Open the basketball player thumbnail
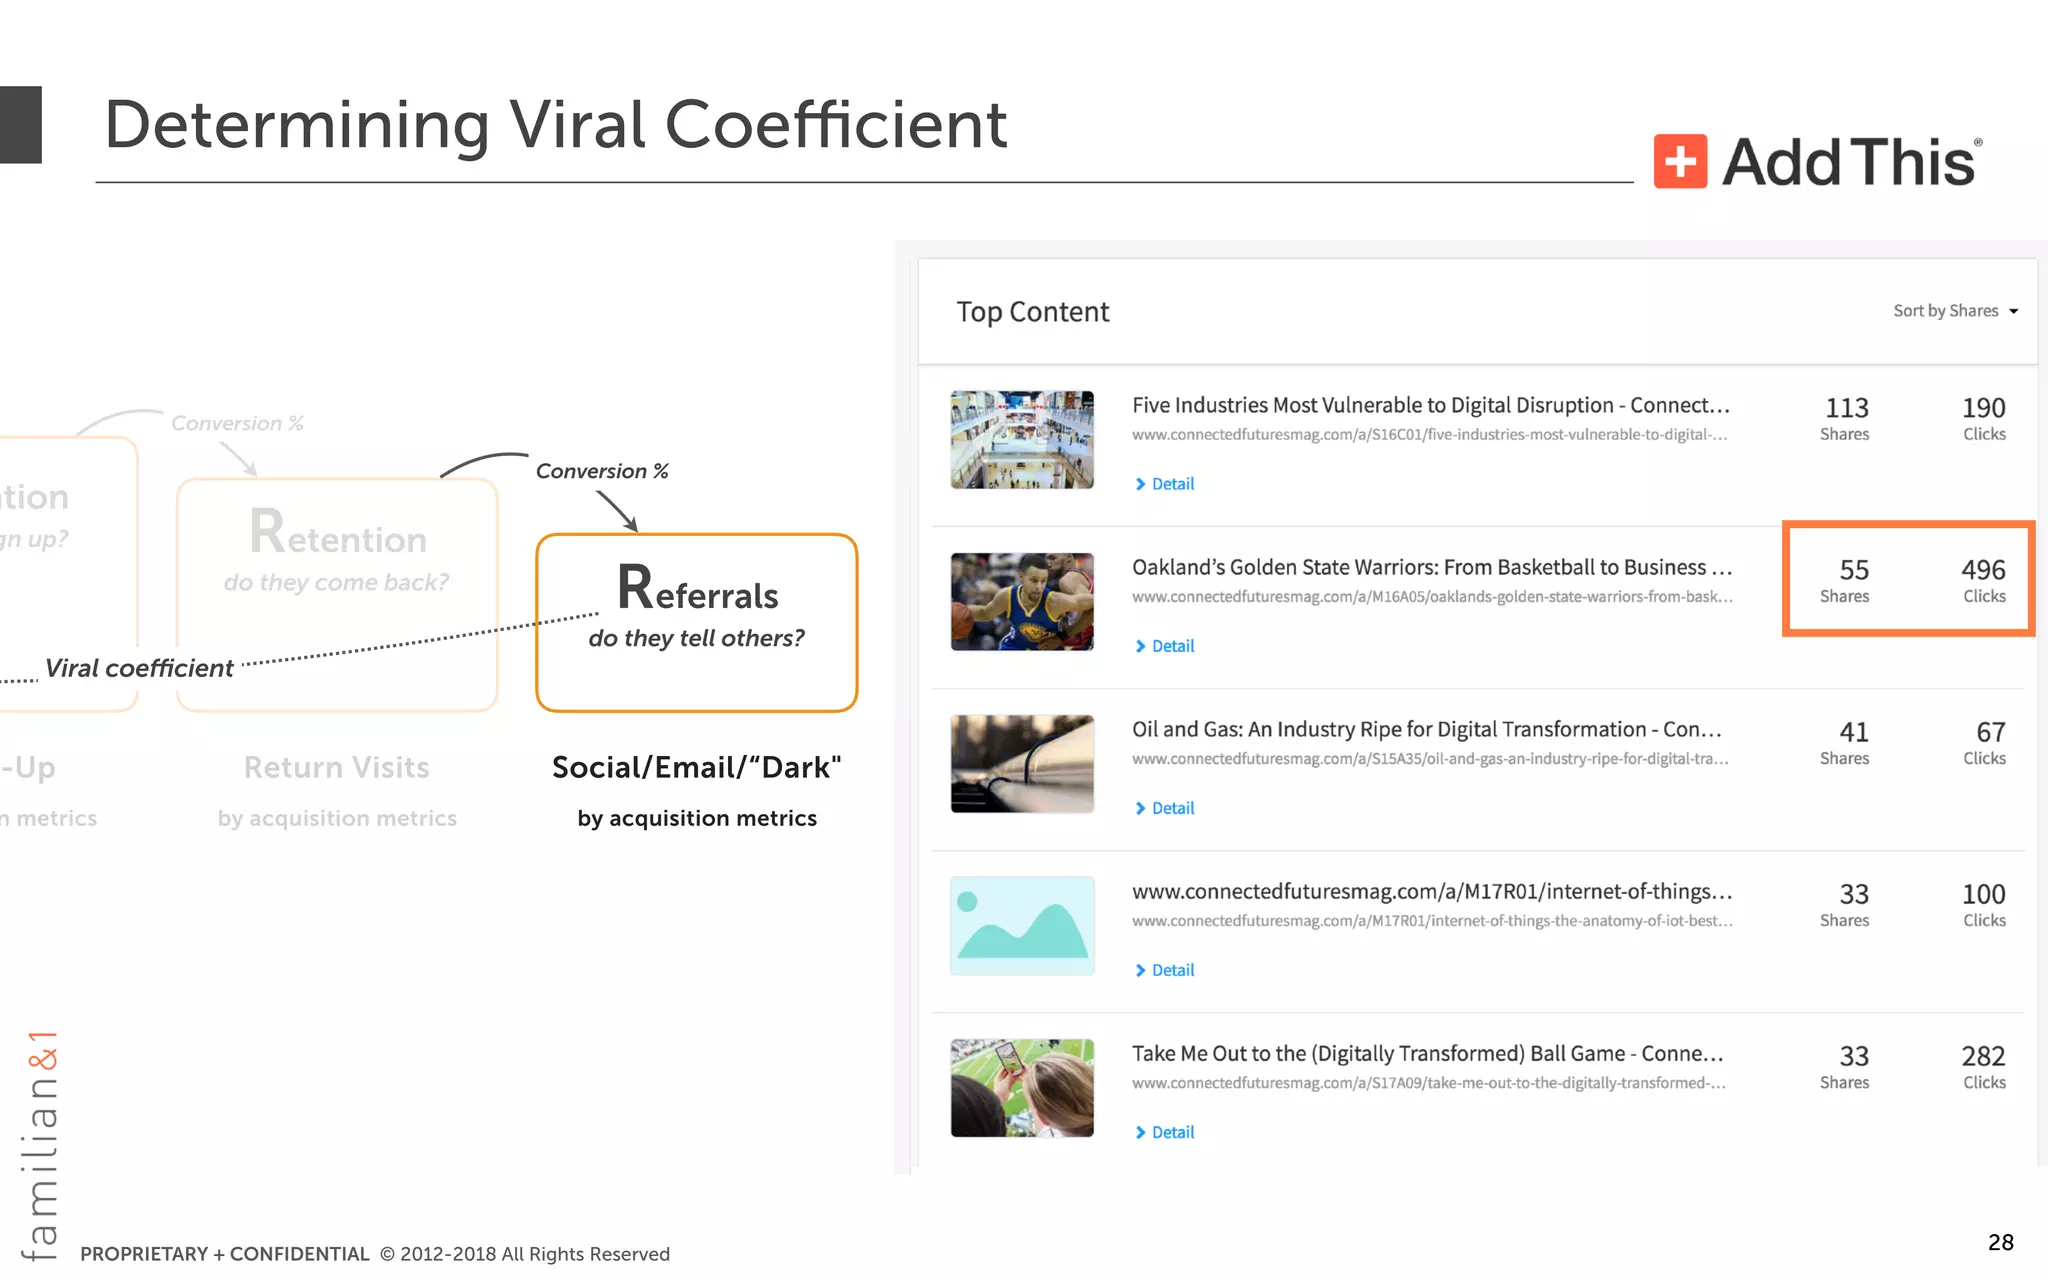 tap(1021, 602)
